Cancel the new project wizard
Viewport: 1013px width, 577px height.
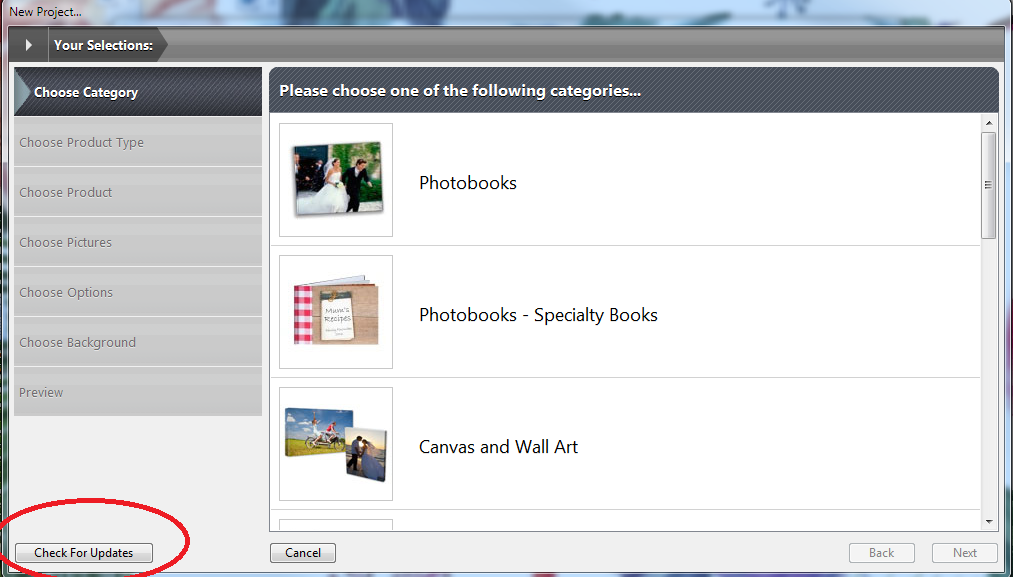(x=303, y=553)
